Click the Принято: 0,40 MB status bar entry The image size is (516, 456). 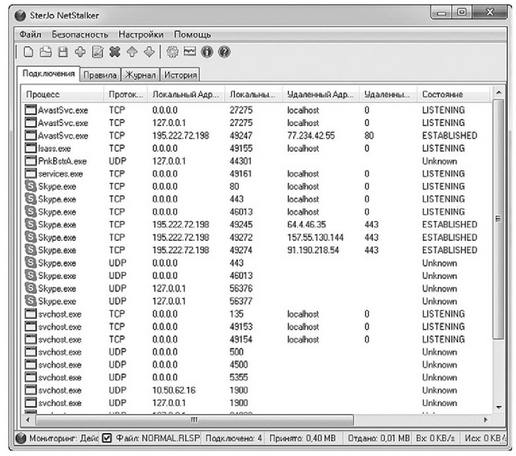(302, 438)
